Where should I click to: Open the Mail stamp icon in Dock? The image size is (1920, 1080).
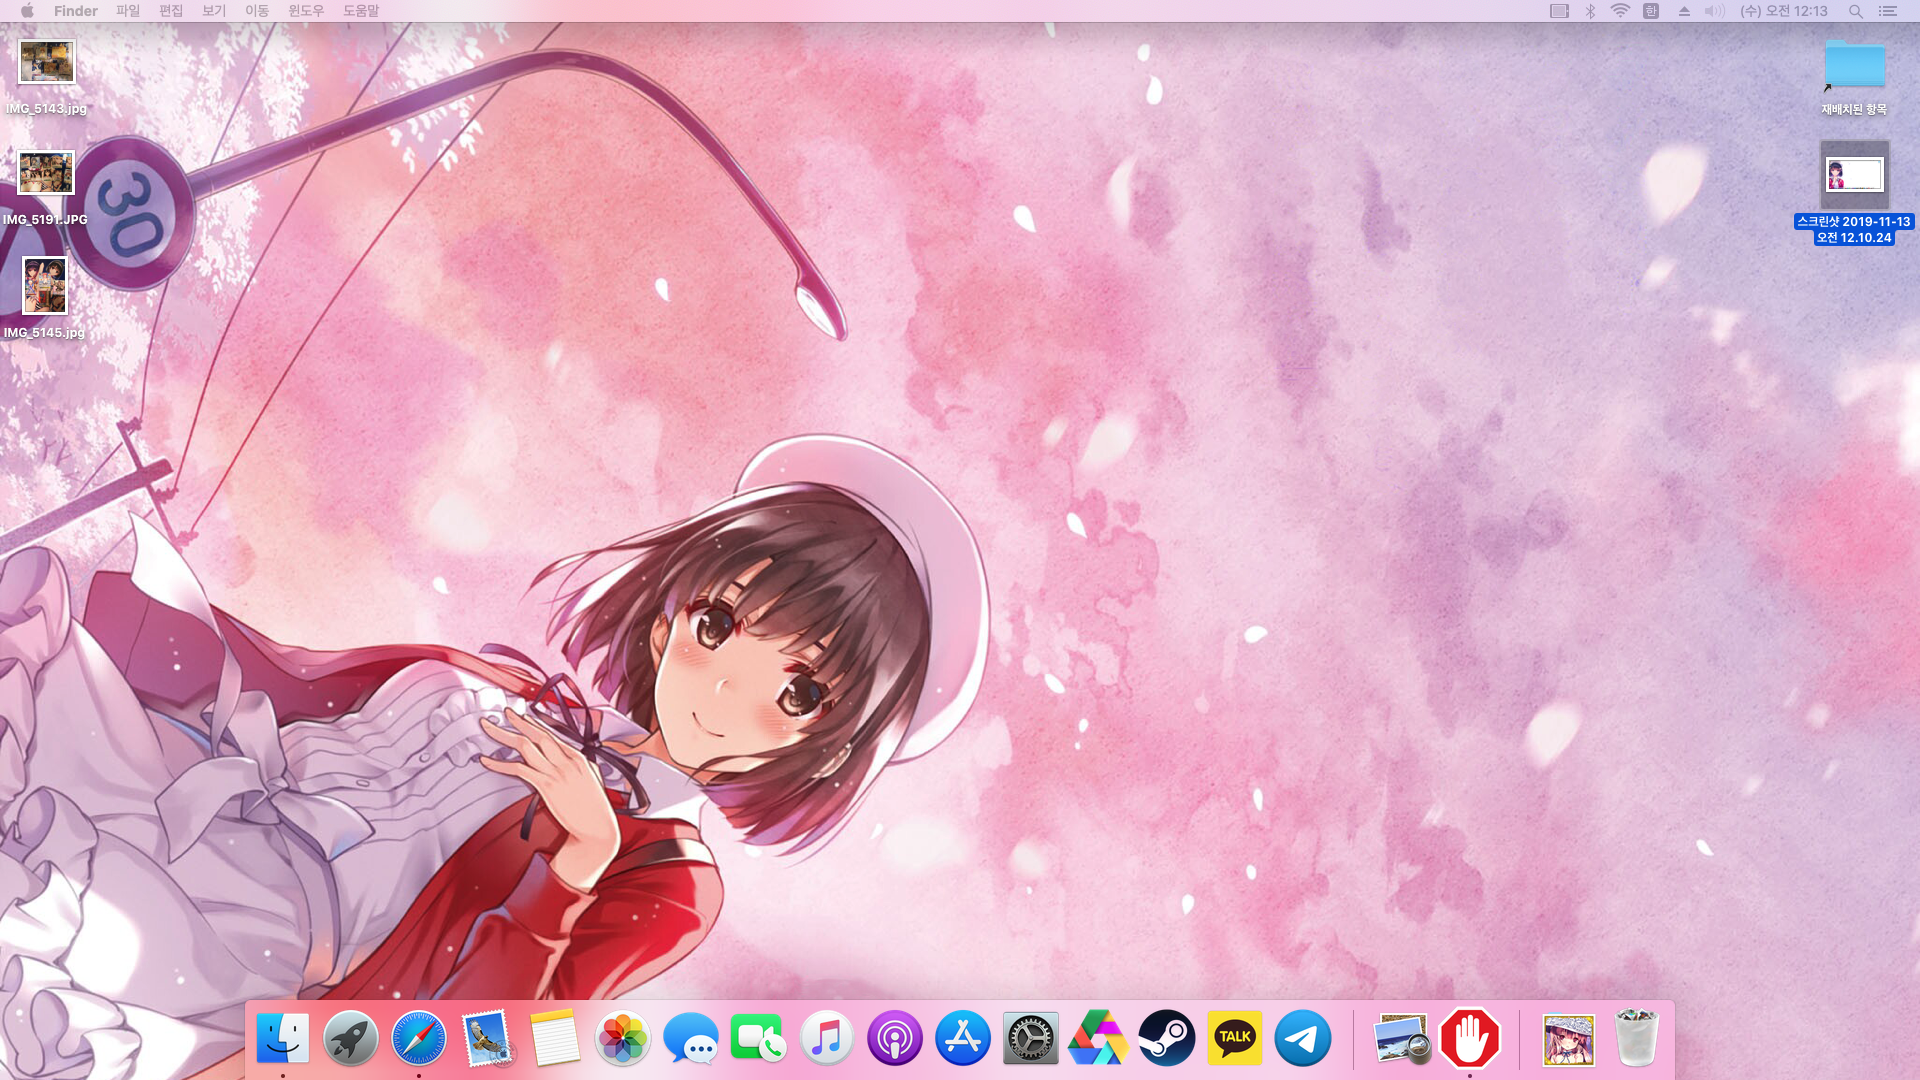(487, 1038)
